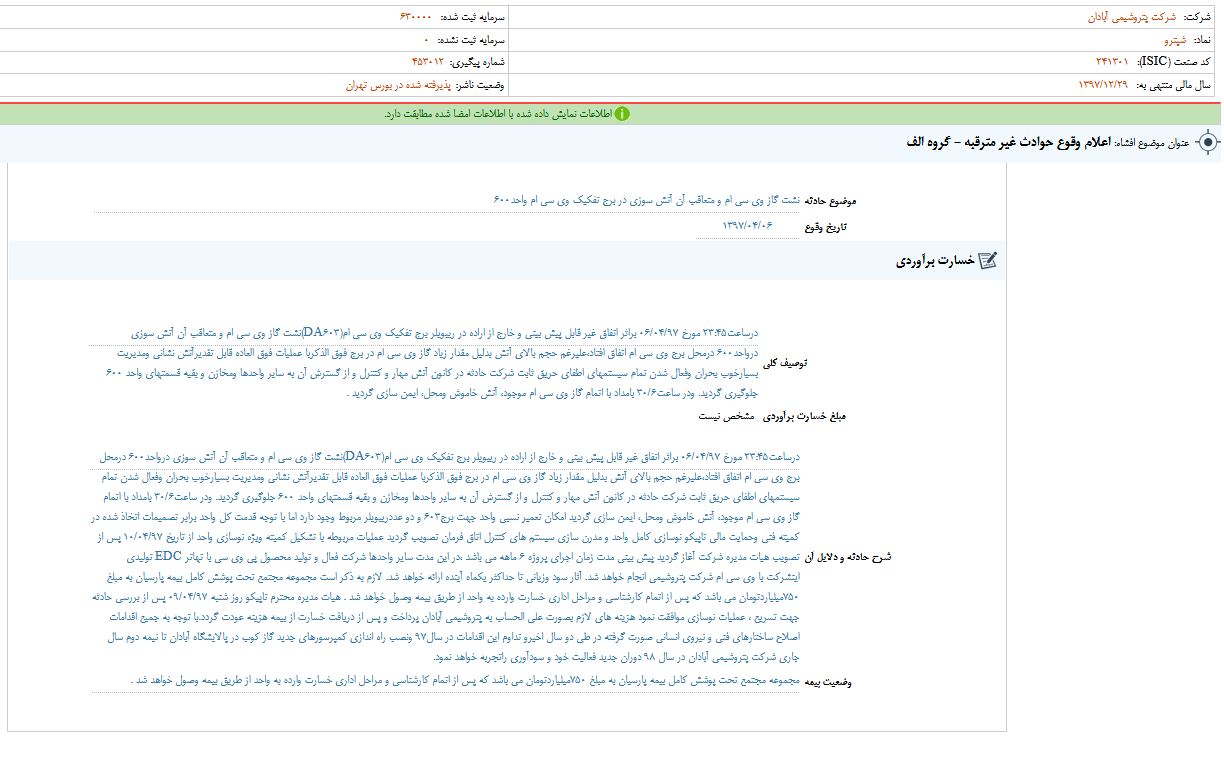The width and height of the screenshot is (1224, 768).
Task: Click the خسارت برآوردی section heading
Action: pos(935,261)
